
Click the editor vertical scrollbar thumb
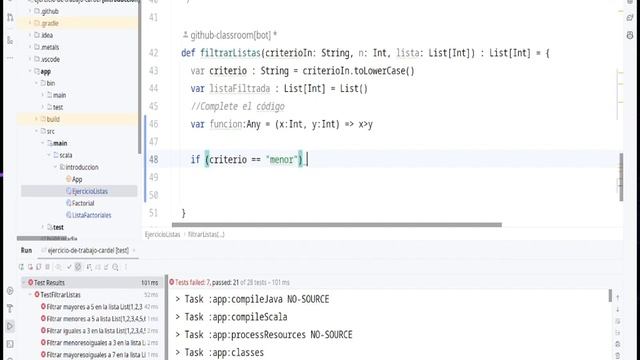pos(621,177)
